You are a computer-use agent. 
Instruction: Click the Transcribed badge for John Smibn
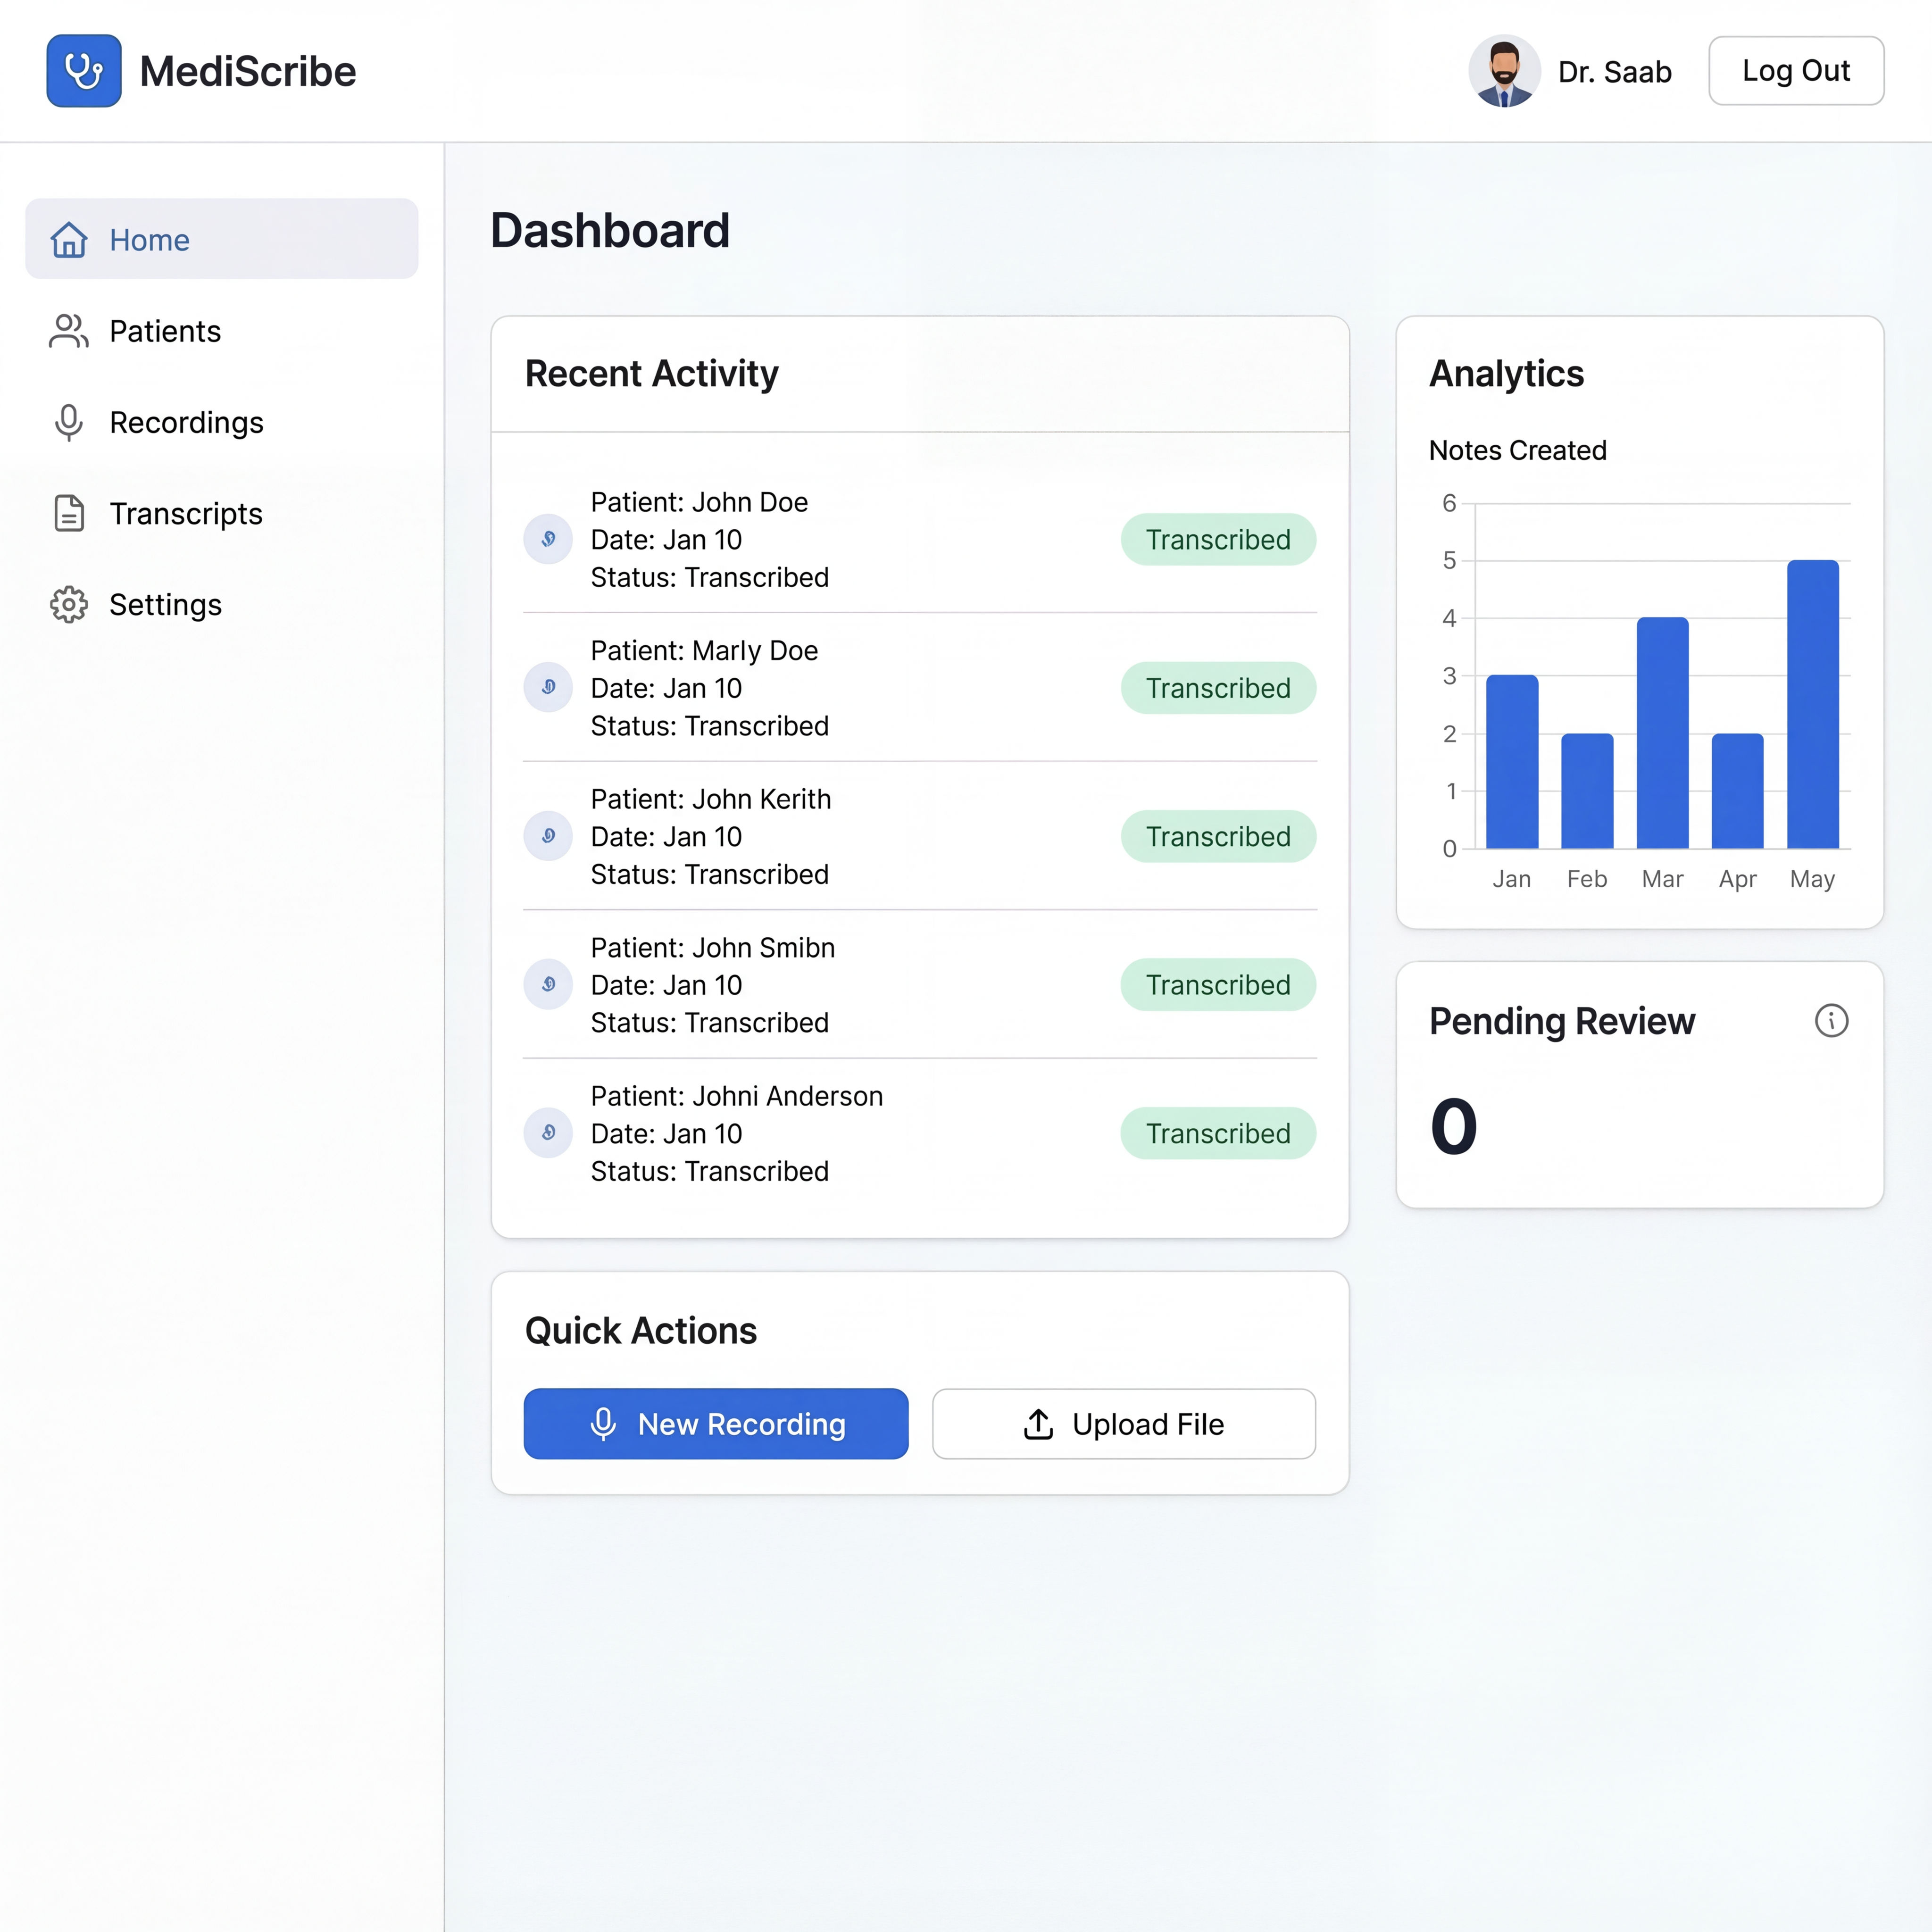coord(1217,985)
